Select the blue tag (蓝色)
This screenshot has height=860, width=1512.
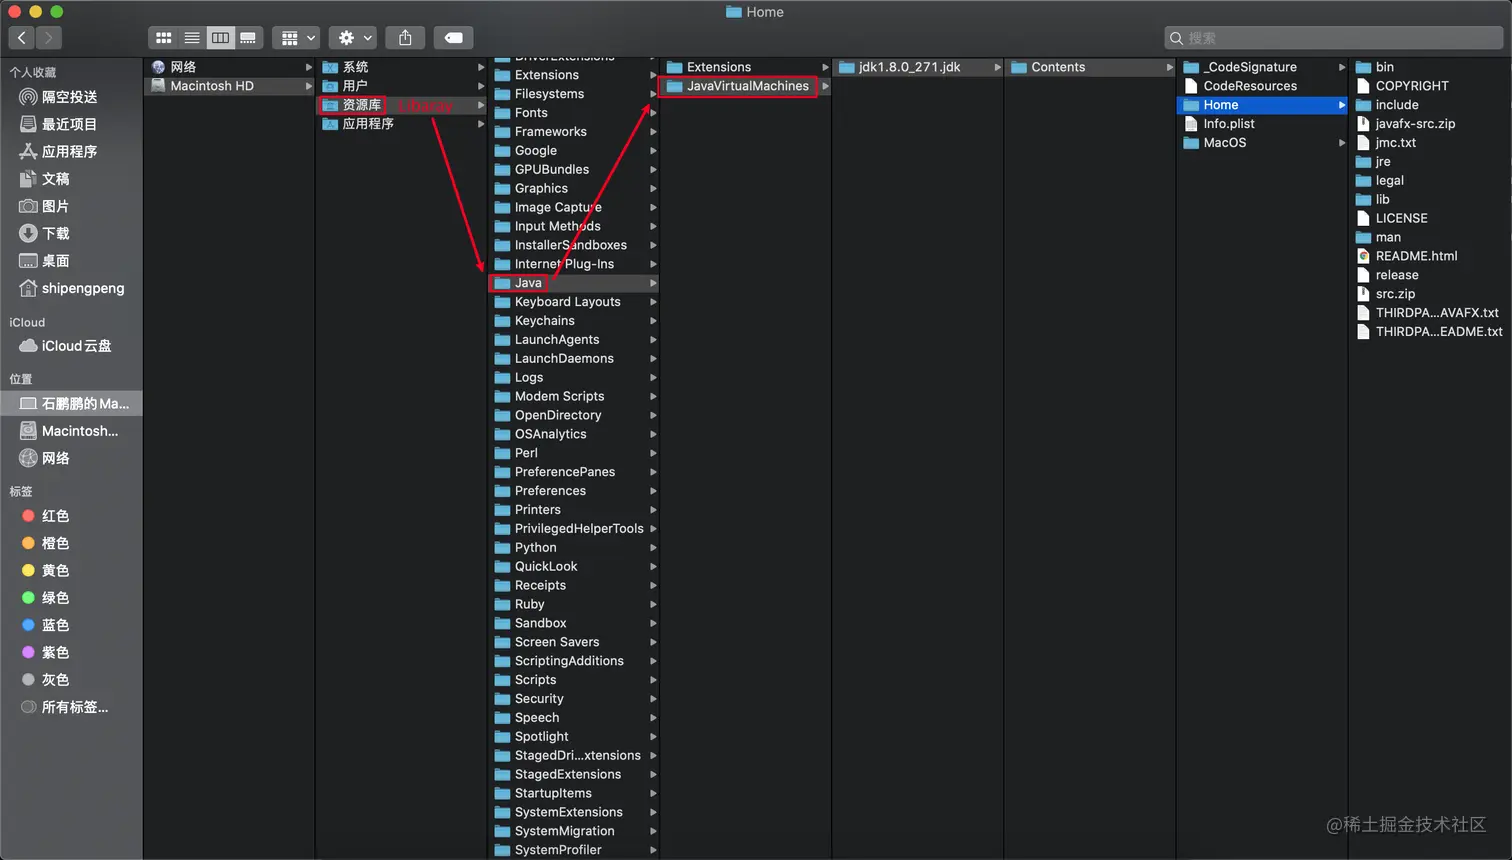pos(71,625)
